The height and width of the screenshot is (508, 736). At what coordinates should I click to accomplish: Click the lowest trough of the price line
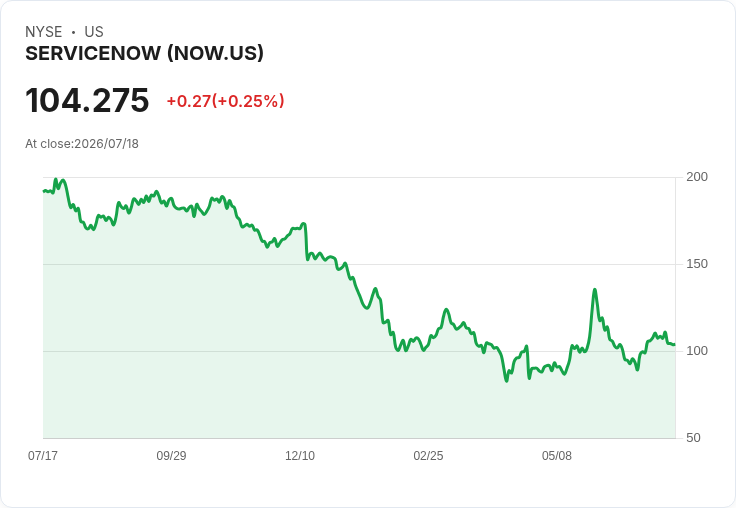506,381
